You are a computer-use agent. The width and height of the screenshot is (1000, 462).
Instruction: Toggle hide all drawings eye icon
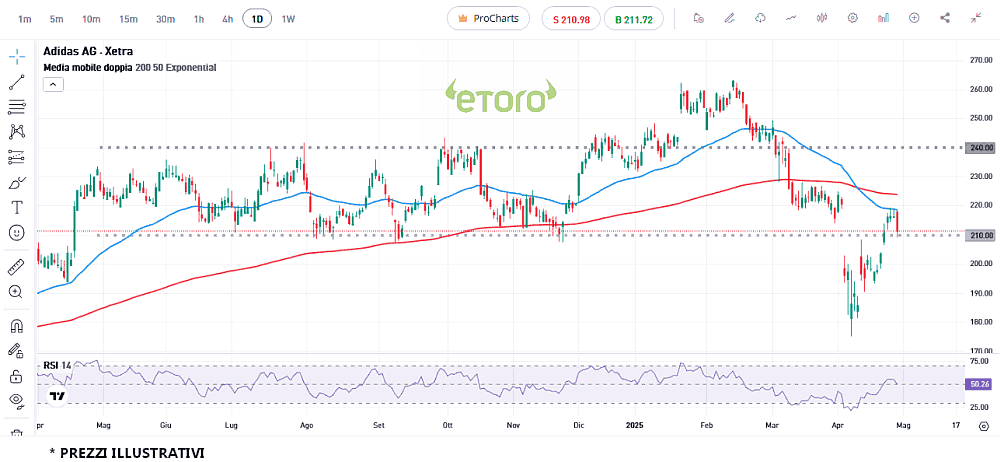pos(17,401)
